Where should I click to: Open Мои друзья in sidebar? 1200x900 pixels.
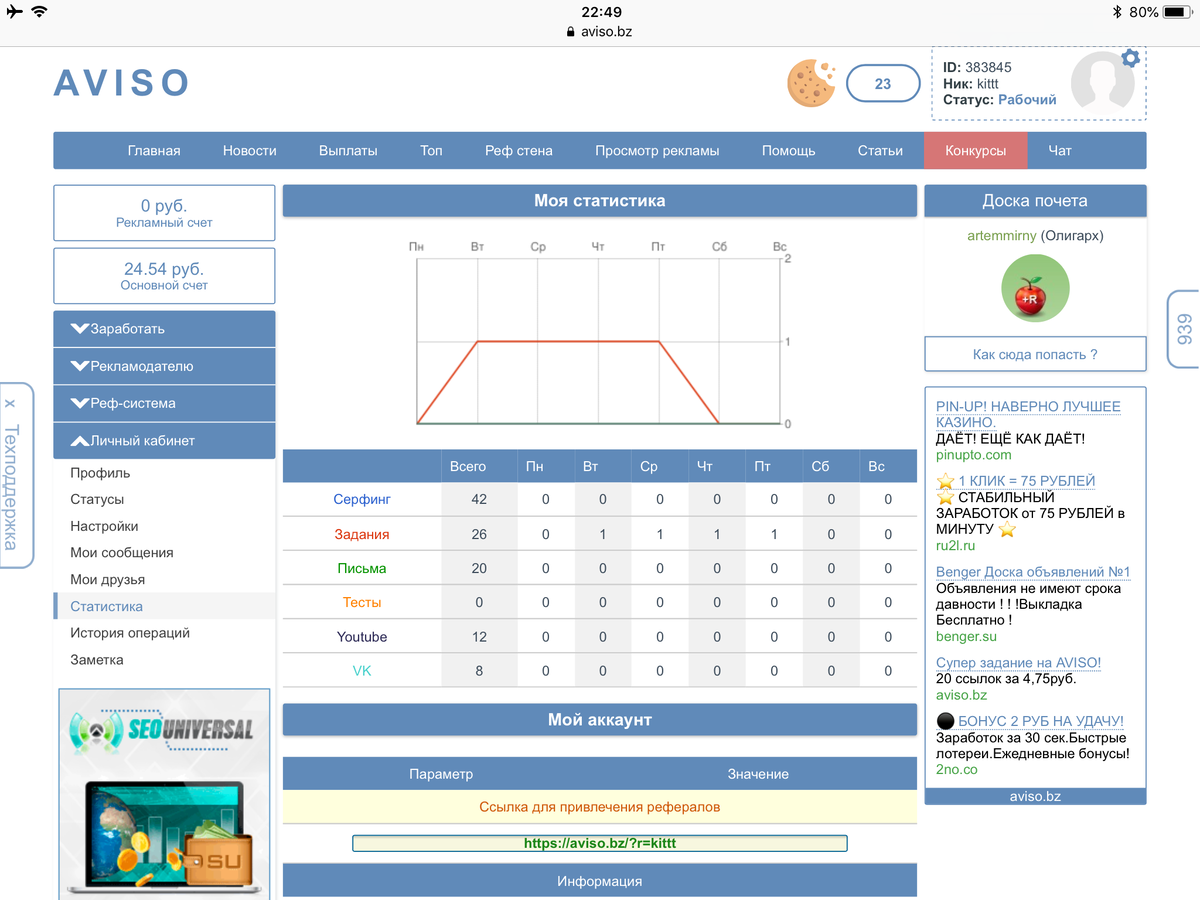coord(108,579)
